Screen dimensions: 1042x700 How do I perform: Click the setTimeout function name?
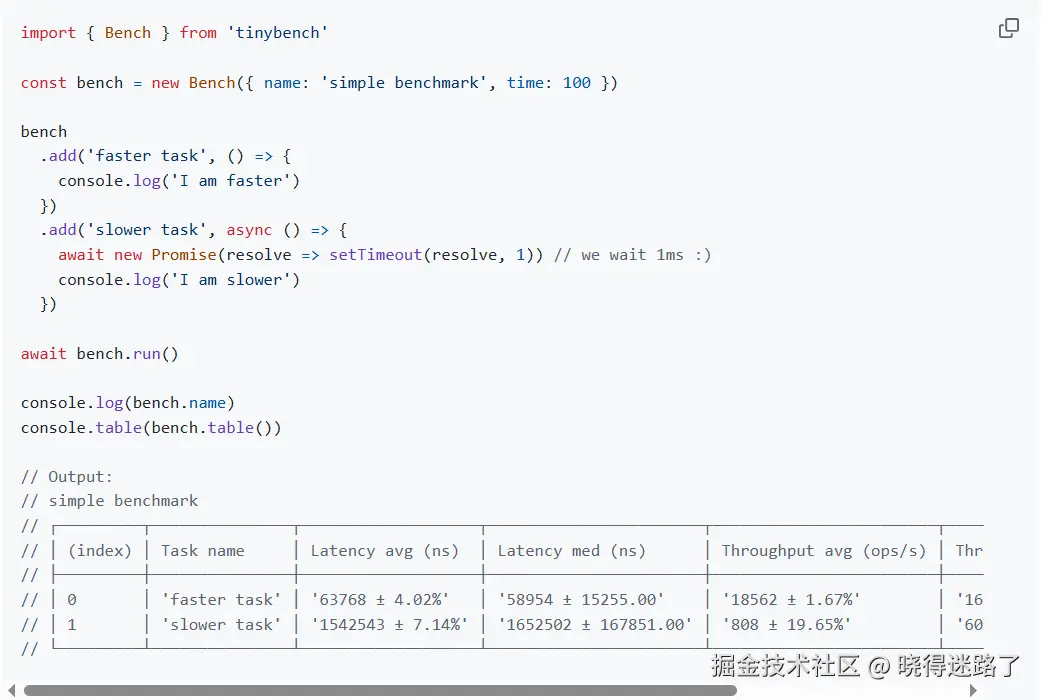pyautogui.click(x=375, y=255)
